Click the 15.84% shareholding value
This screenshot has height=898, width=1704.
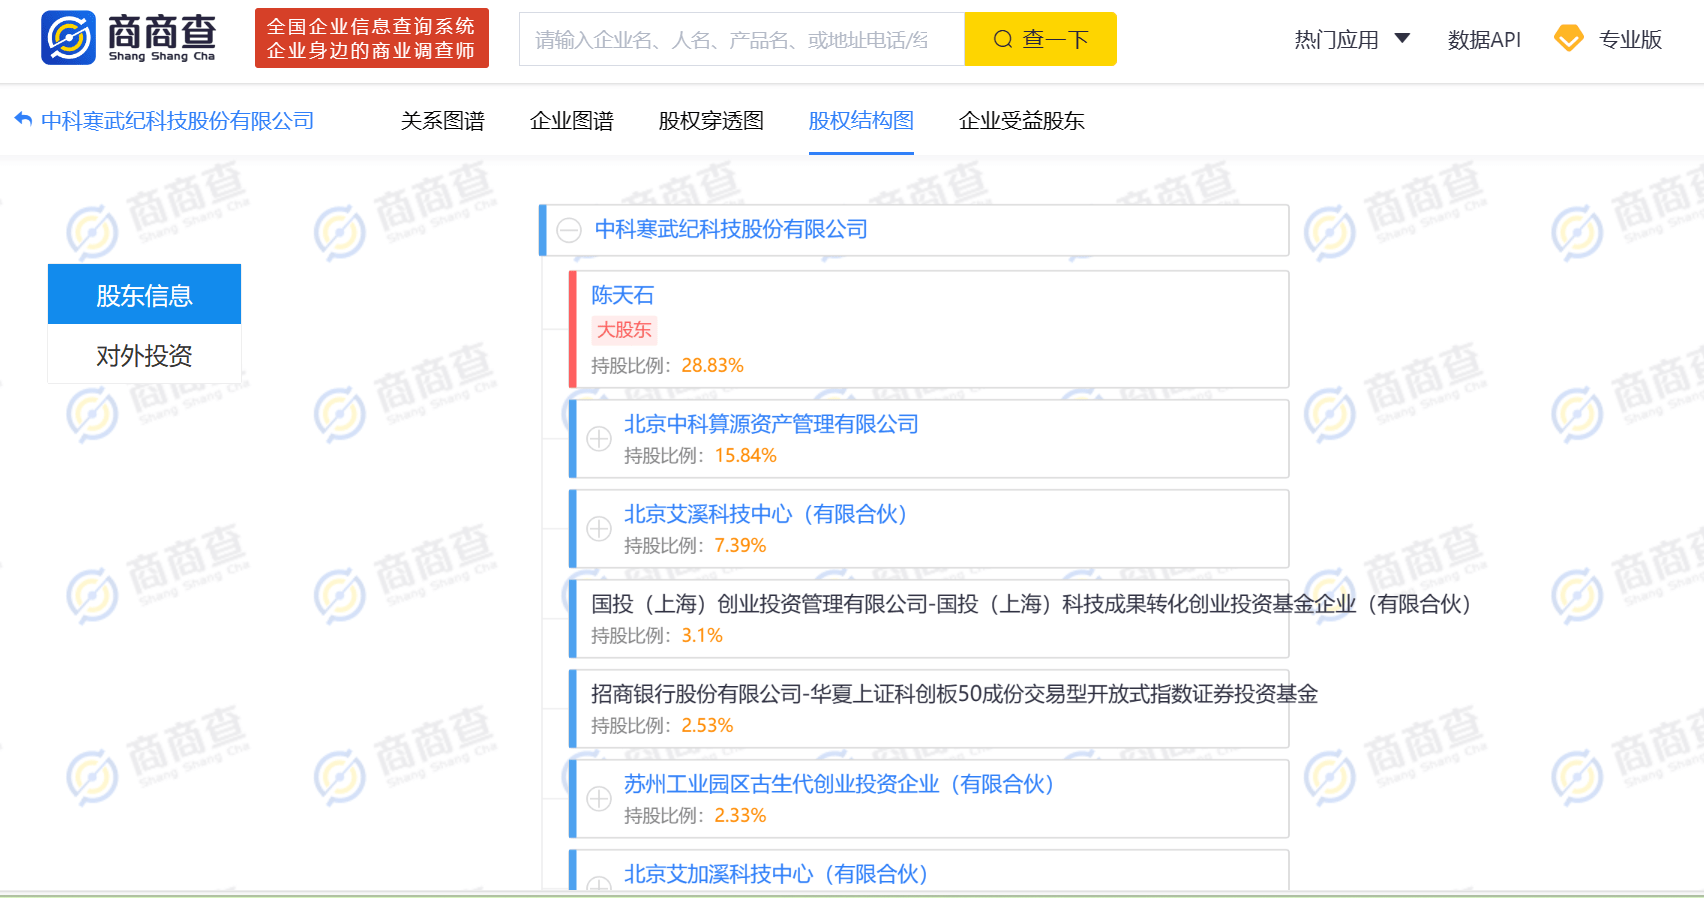(x=745, y=455)
